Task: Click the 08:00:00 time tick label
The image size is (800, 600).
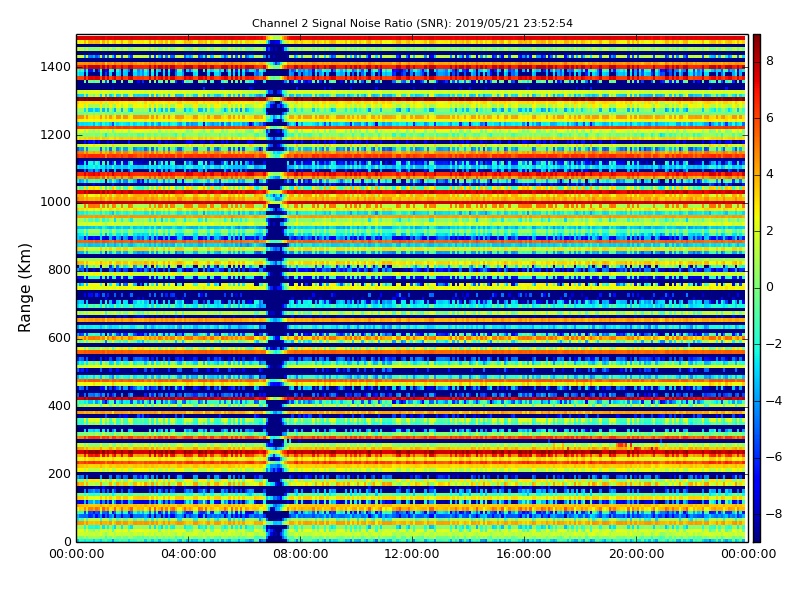Action: (301, 554)
